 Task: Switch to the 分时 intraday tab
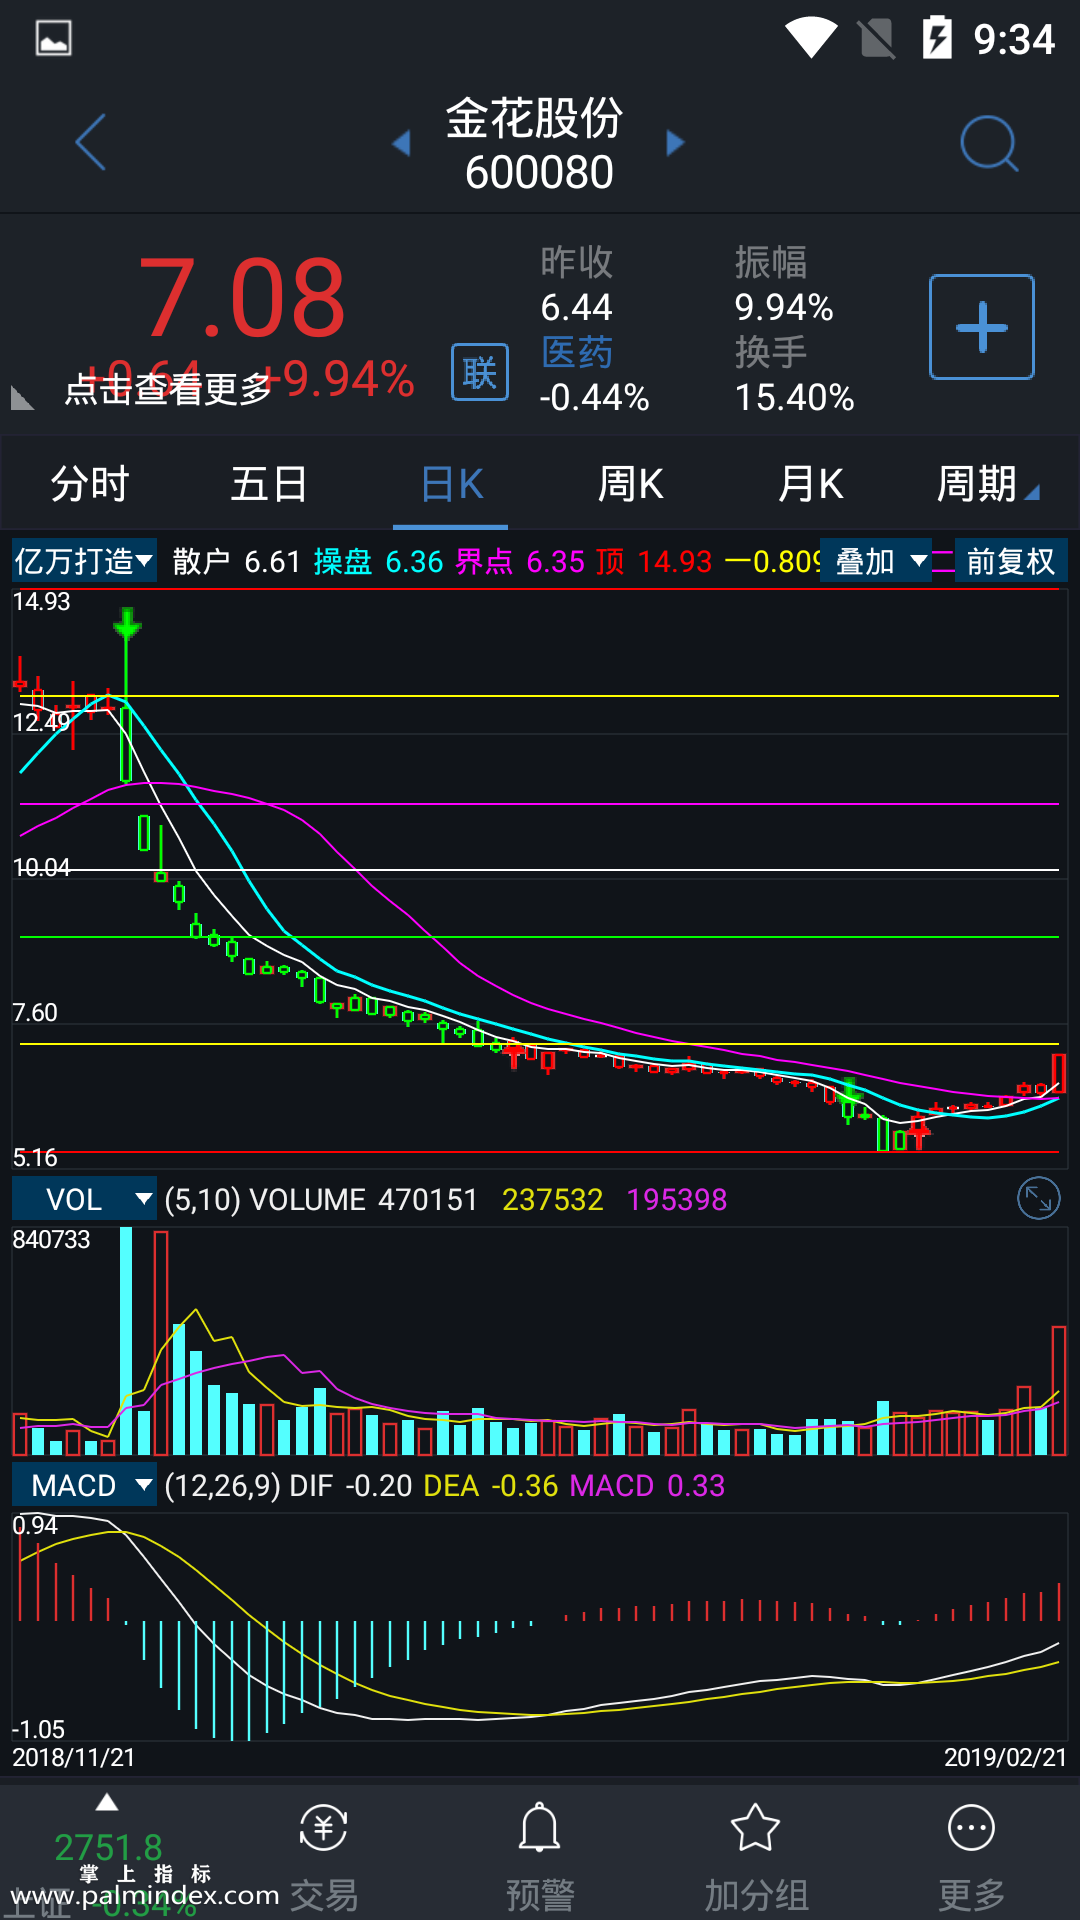90,484
